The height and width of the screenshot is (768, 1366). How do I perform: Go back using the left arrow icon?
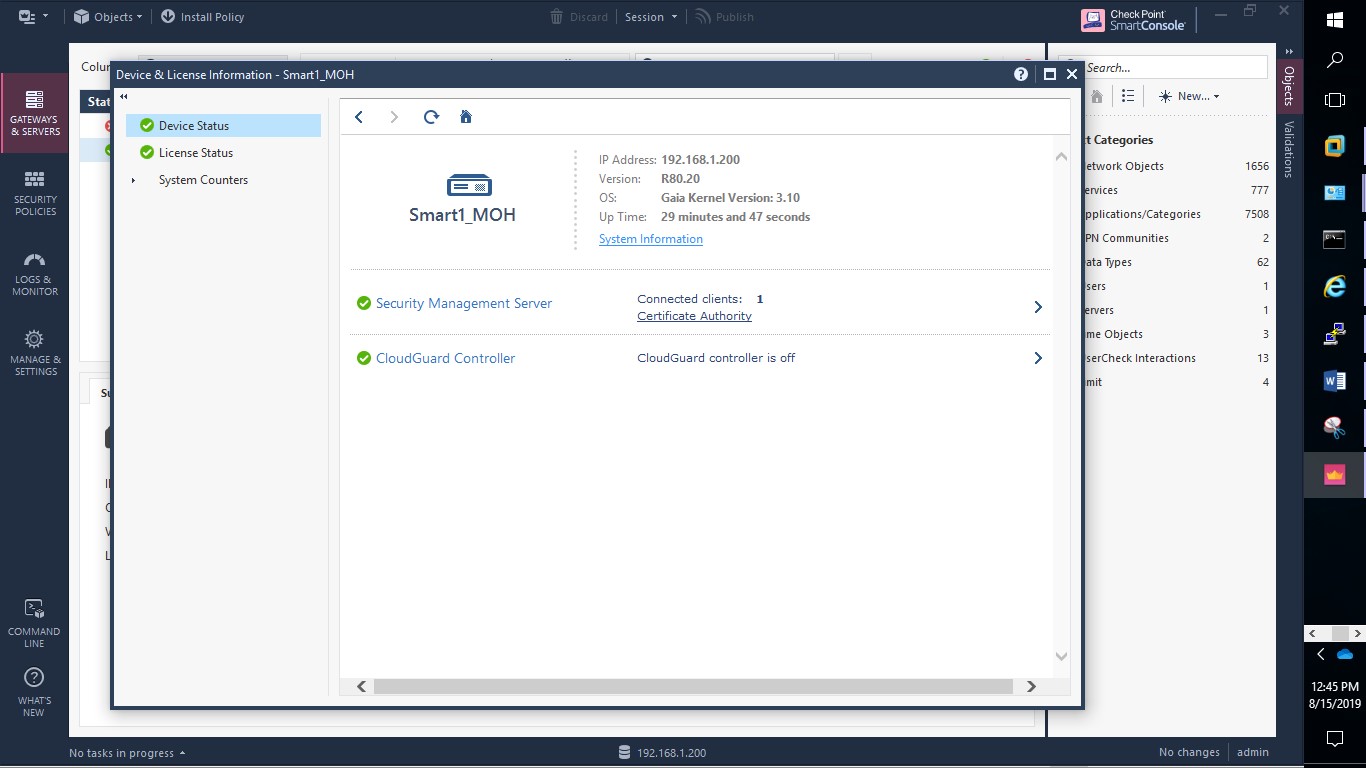point(359,117)
